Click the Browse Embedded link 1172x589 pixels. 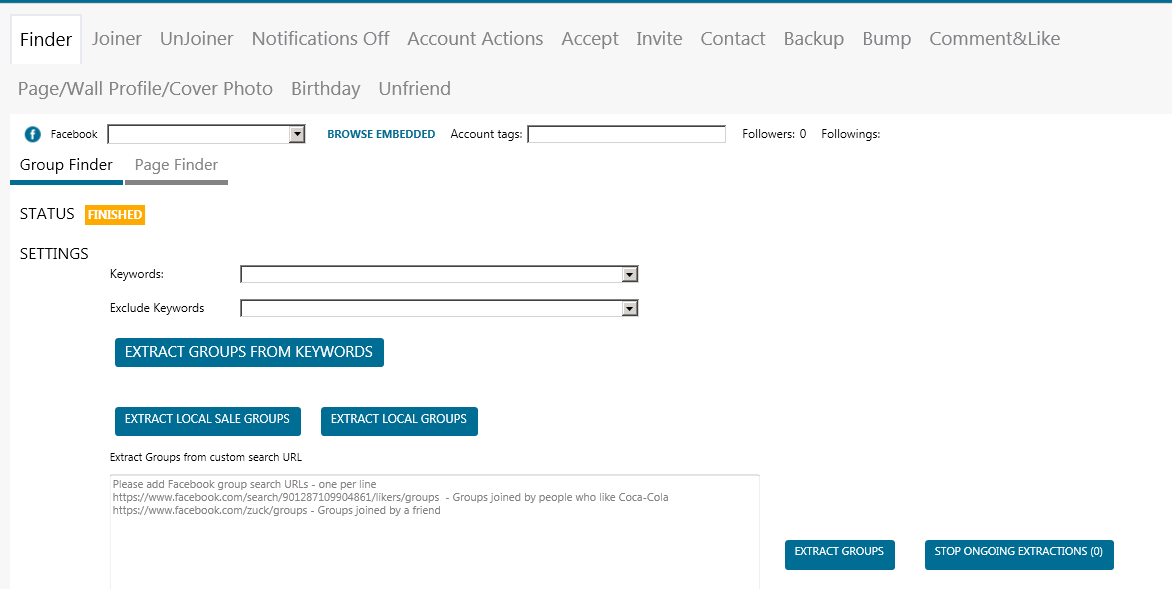[x=381, y=135]
